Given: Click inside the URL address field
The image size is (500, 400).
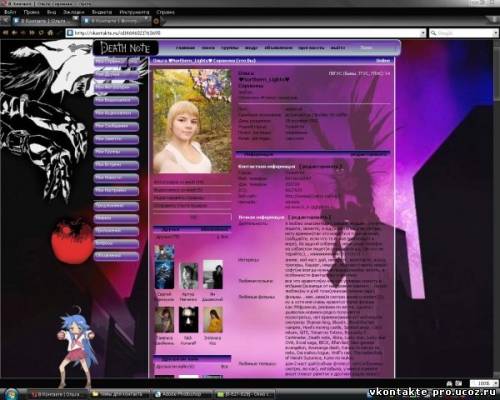Looking at the screenshot, I should 243,33.
